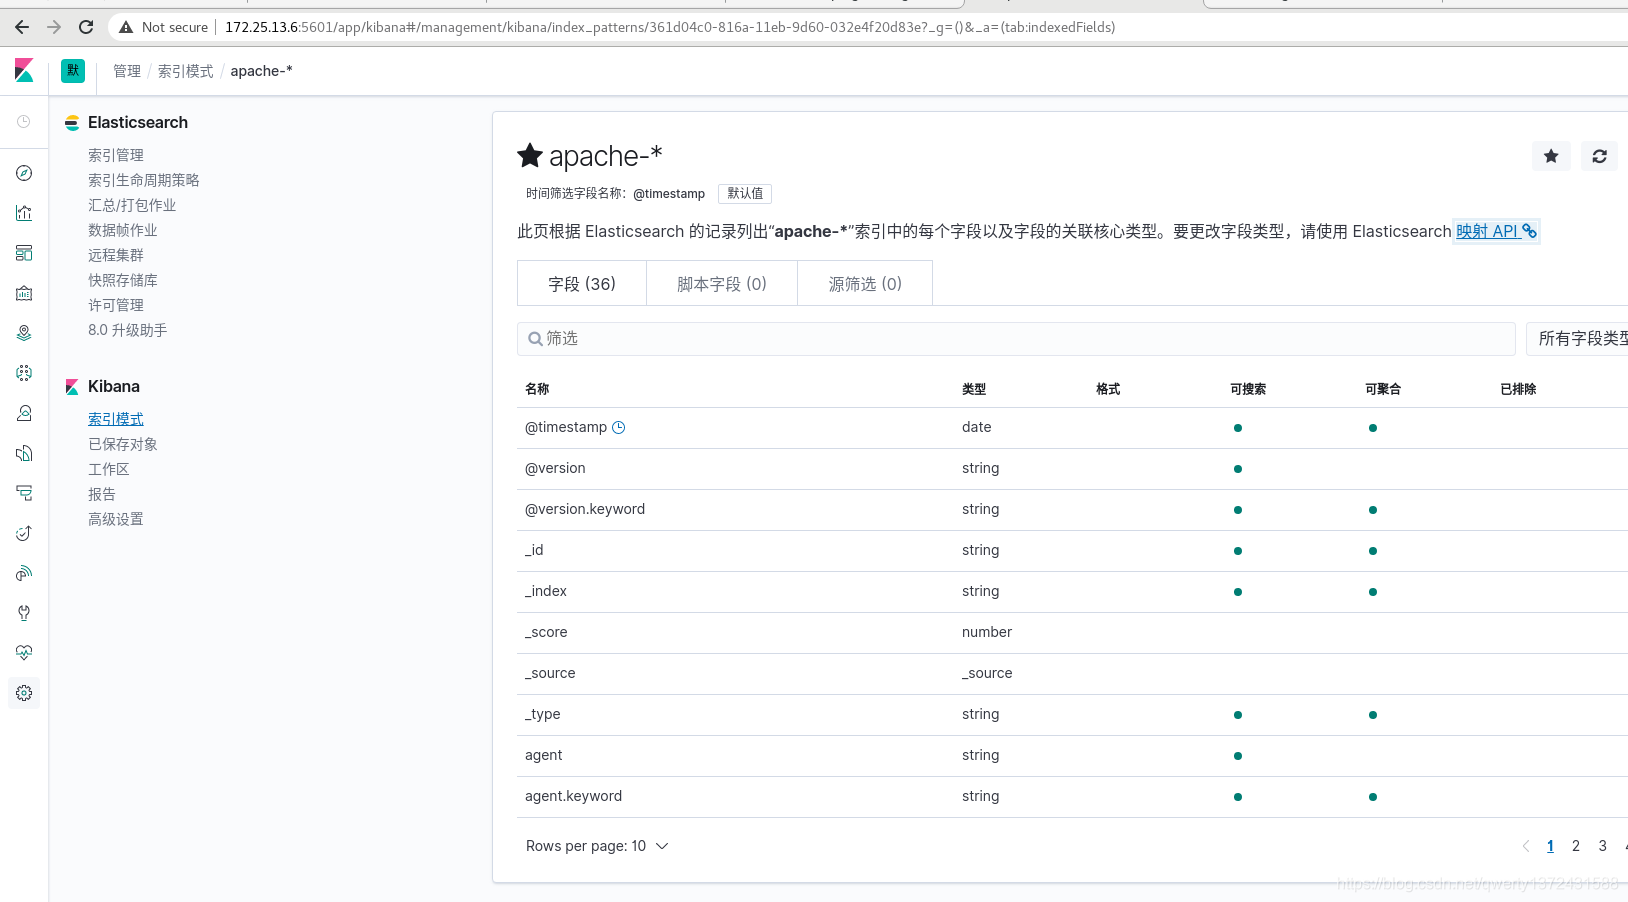Screen dimensions: 1628x902
Task: Open Discover via compass icon
Action: click(24, 173)
